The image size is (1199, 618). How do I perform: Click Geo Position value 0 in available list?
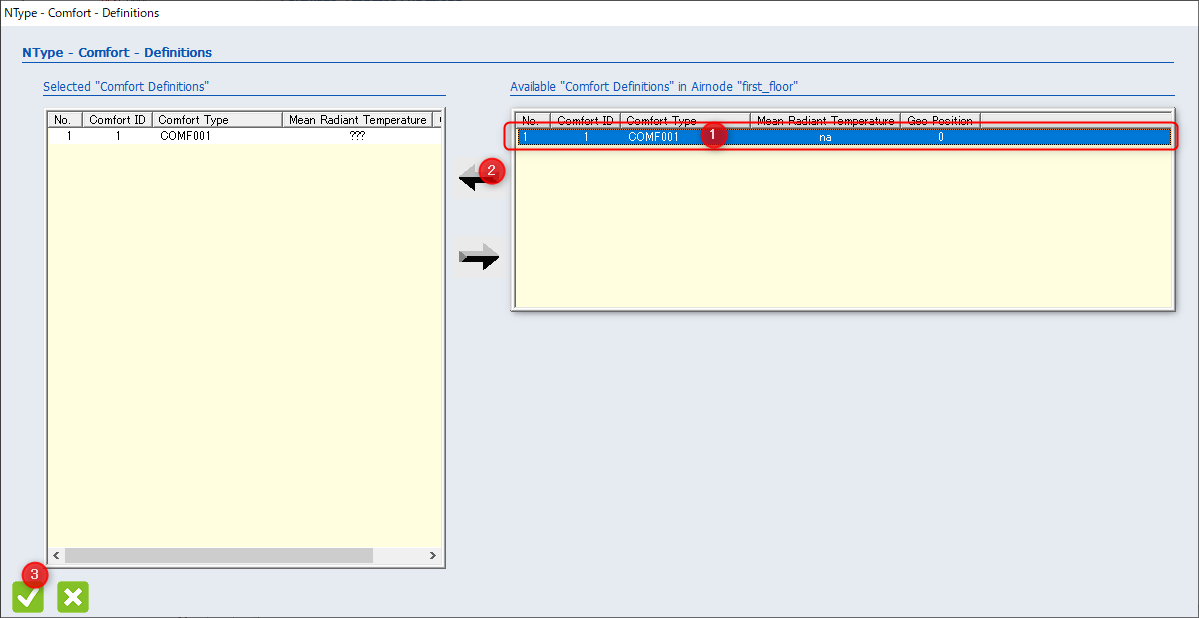click(941, 137)
